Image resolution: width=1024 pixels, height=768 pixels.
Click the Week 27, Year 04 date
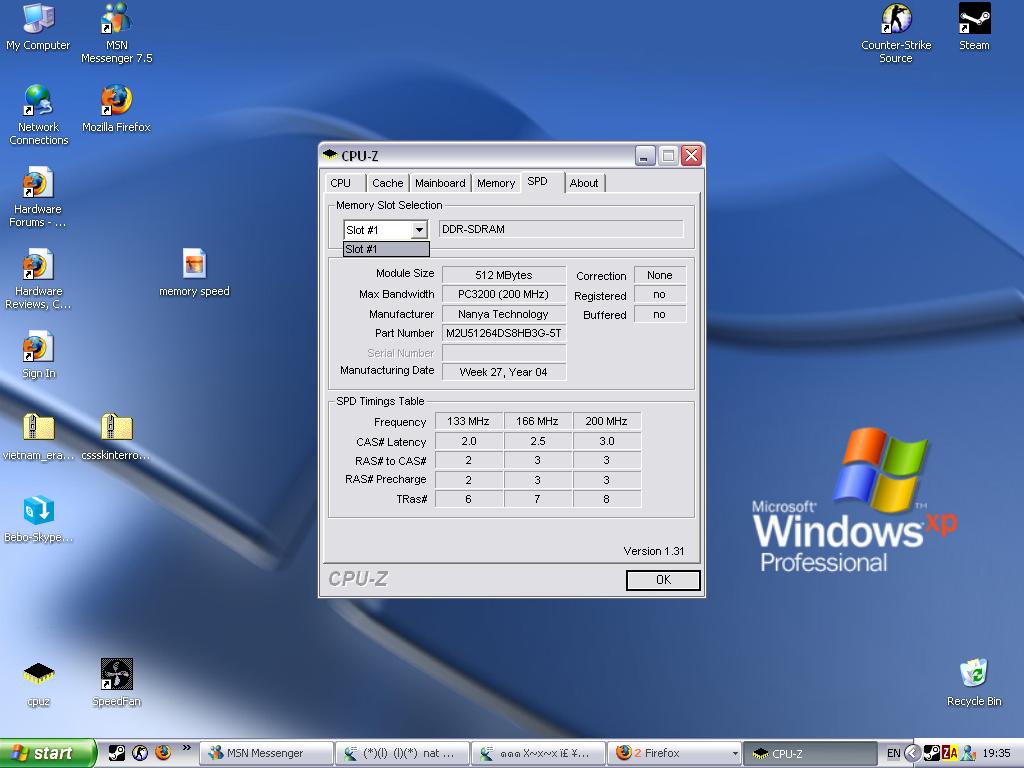[504, 372]
